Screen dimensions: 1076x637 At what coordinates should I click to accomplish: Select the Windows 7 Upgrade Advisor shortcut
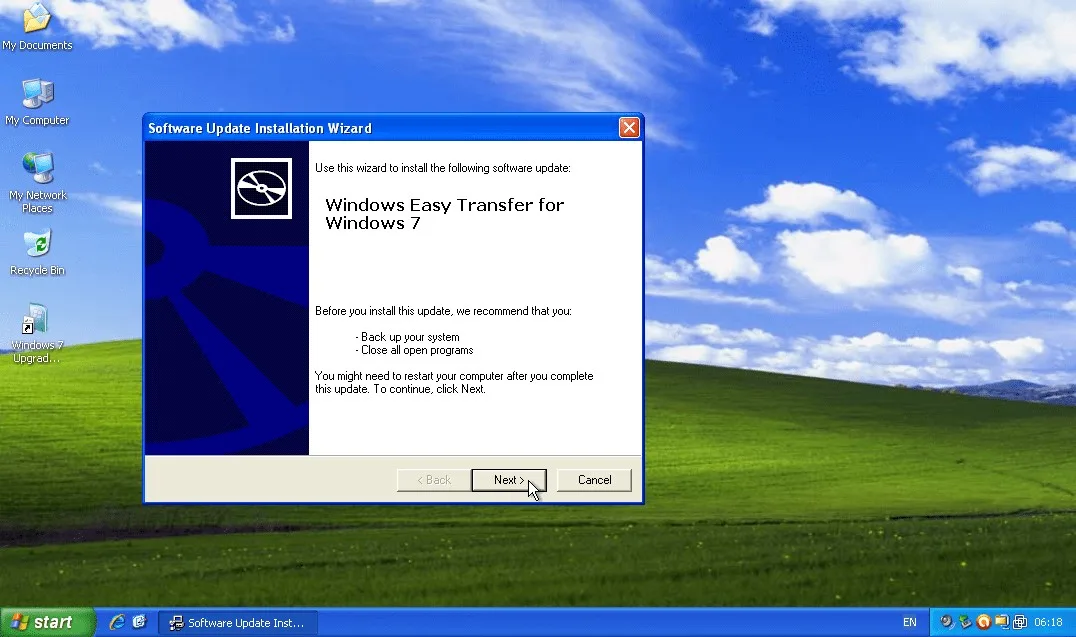click(37, 334)
